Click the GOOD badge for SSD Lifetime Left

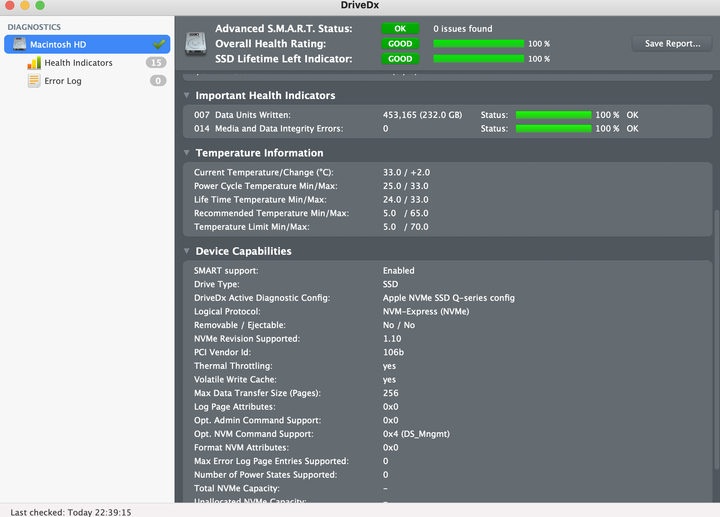(400, 59)
